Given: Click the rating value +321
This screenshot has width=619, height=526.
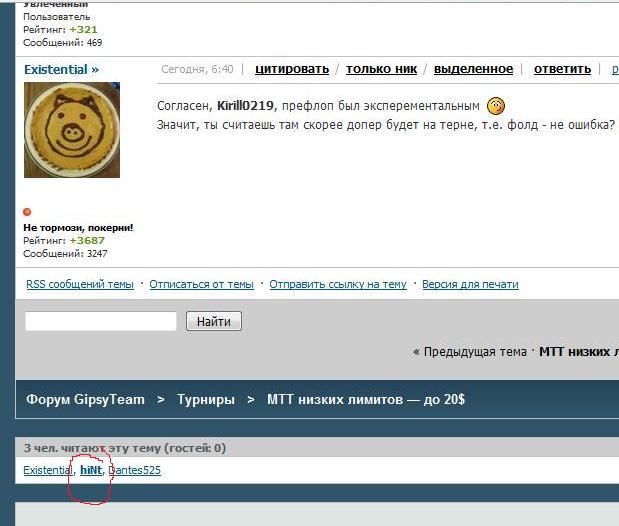Looking at the screenshot, I should [83, 30].
